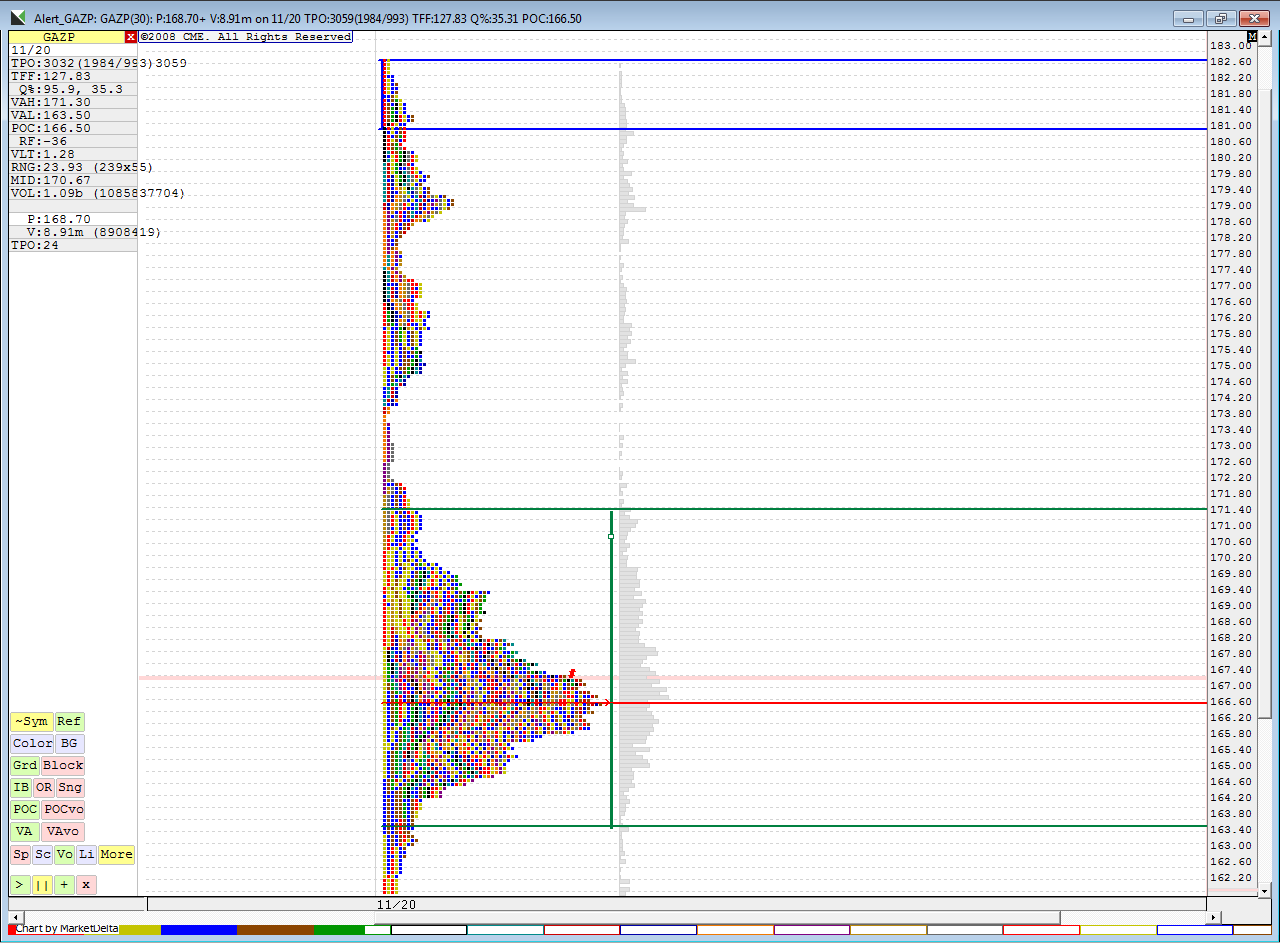Toggle the OR opening range display
Image resolution: width=1280 pixels, height=943 pixels.
(44, 788)
